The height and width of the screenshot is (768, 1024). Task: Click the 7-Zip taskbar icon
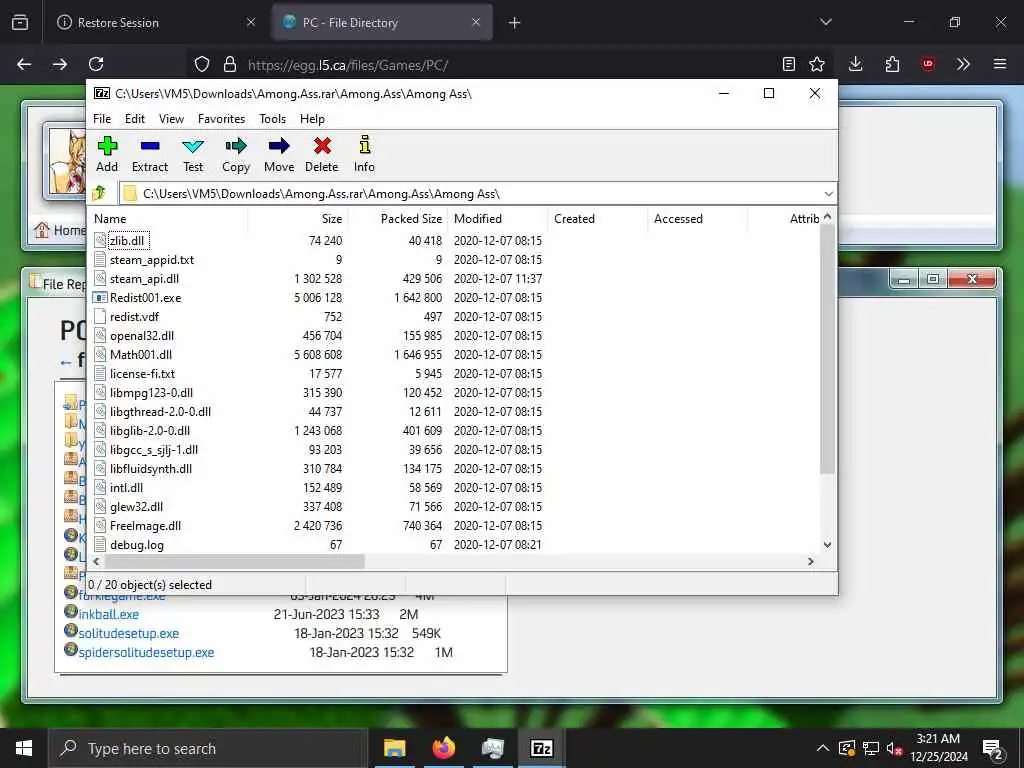click(x=541, y=748)
